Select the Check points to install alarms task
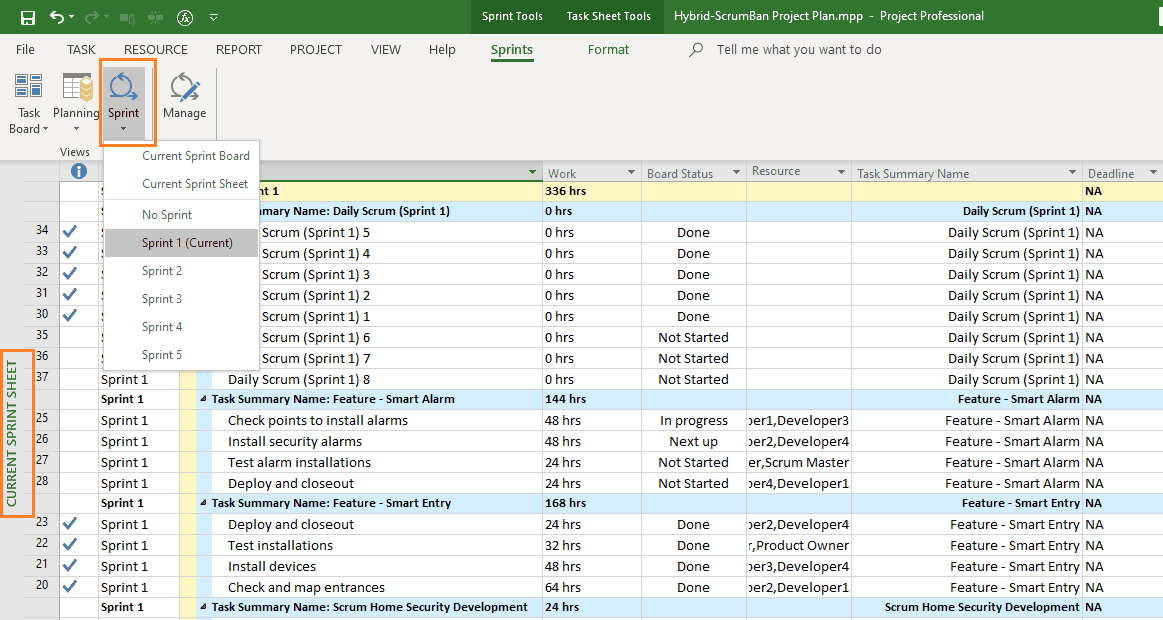The height and width of the screenshot is (620, 1163). [x=317, y=421]
